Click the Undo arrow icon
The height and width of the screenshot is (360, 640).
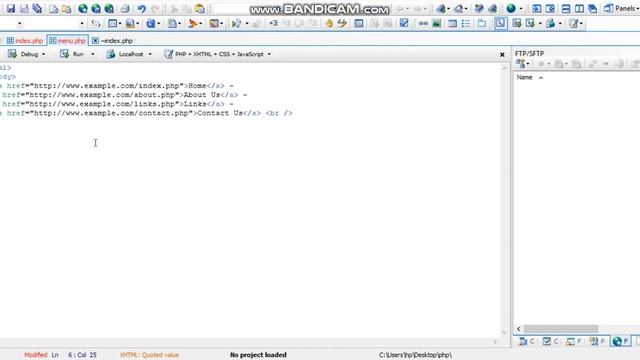[141, 9]
